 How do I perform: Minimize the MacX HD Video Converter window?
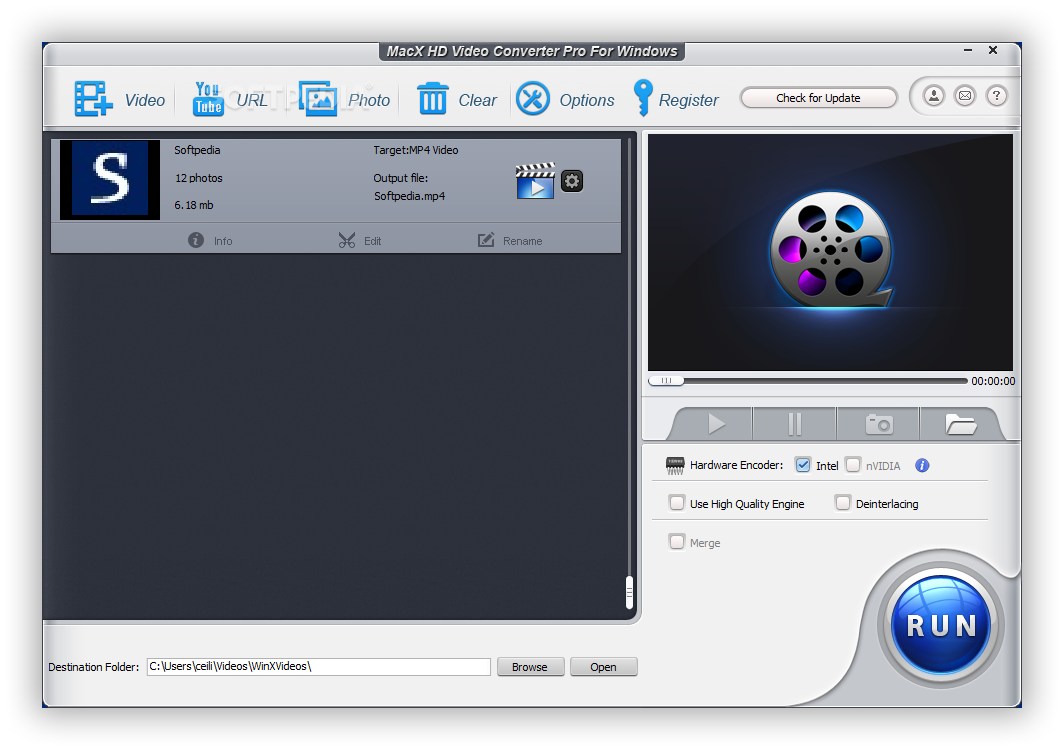tap(968, 50)
